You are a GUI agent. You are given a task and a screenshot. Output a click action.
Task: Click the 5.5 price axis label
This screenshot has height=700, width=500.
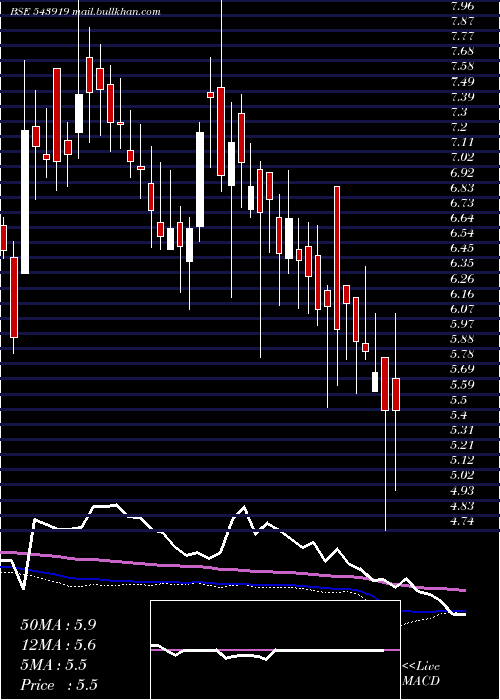click(x=460, y=400)
